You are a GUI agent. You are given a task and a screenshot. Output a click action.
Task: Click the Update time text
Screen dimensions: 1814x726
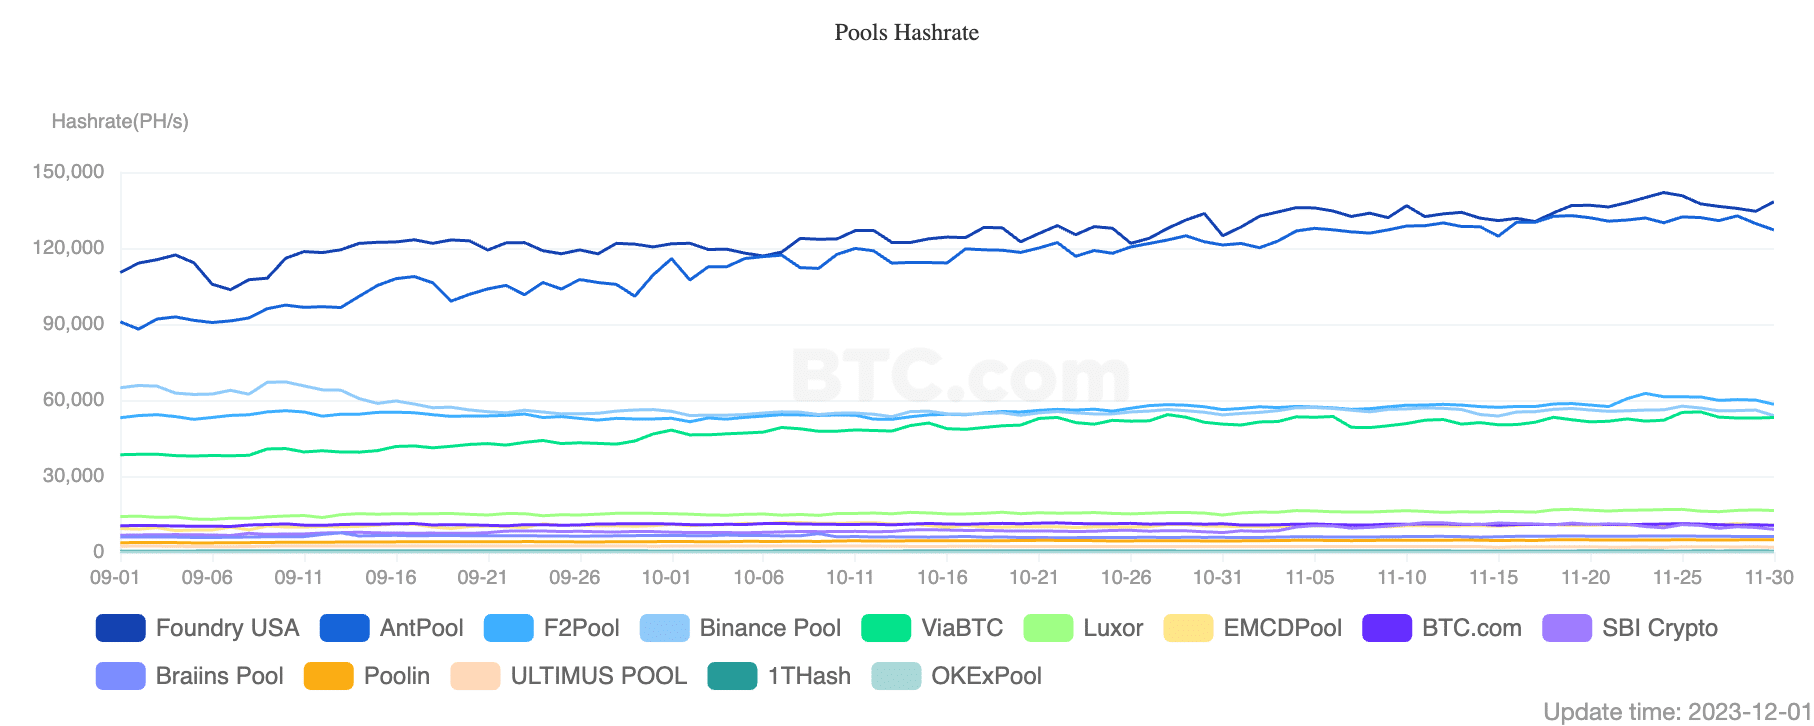1677,712
